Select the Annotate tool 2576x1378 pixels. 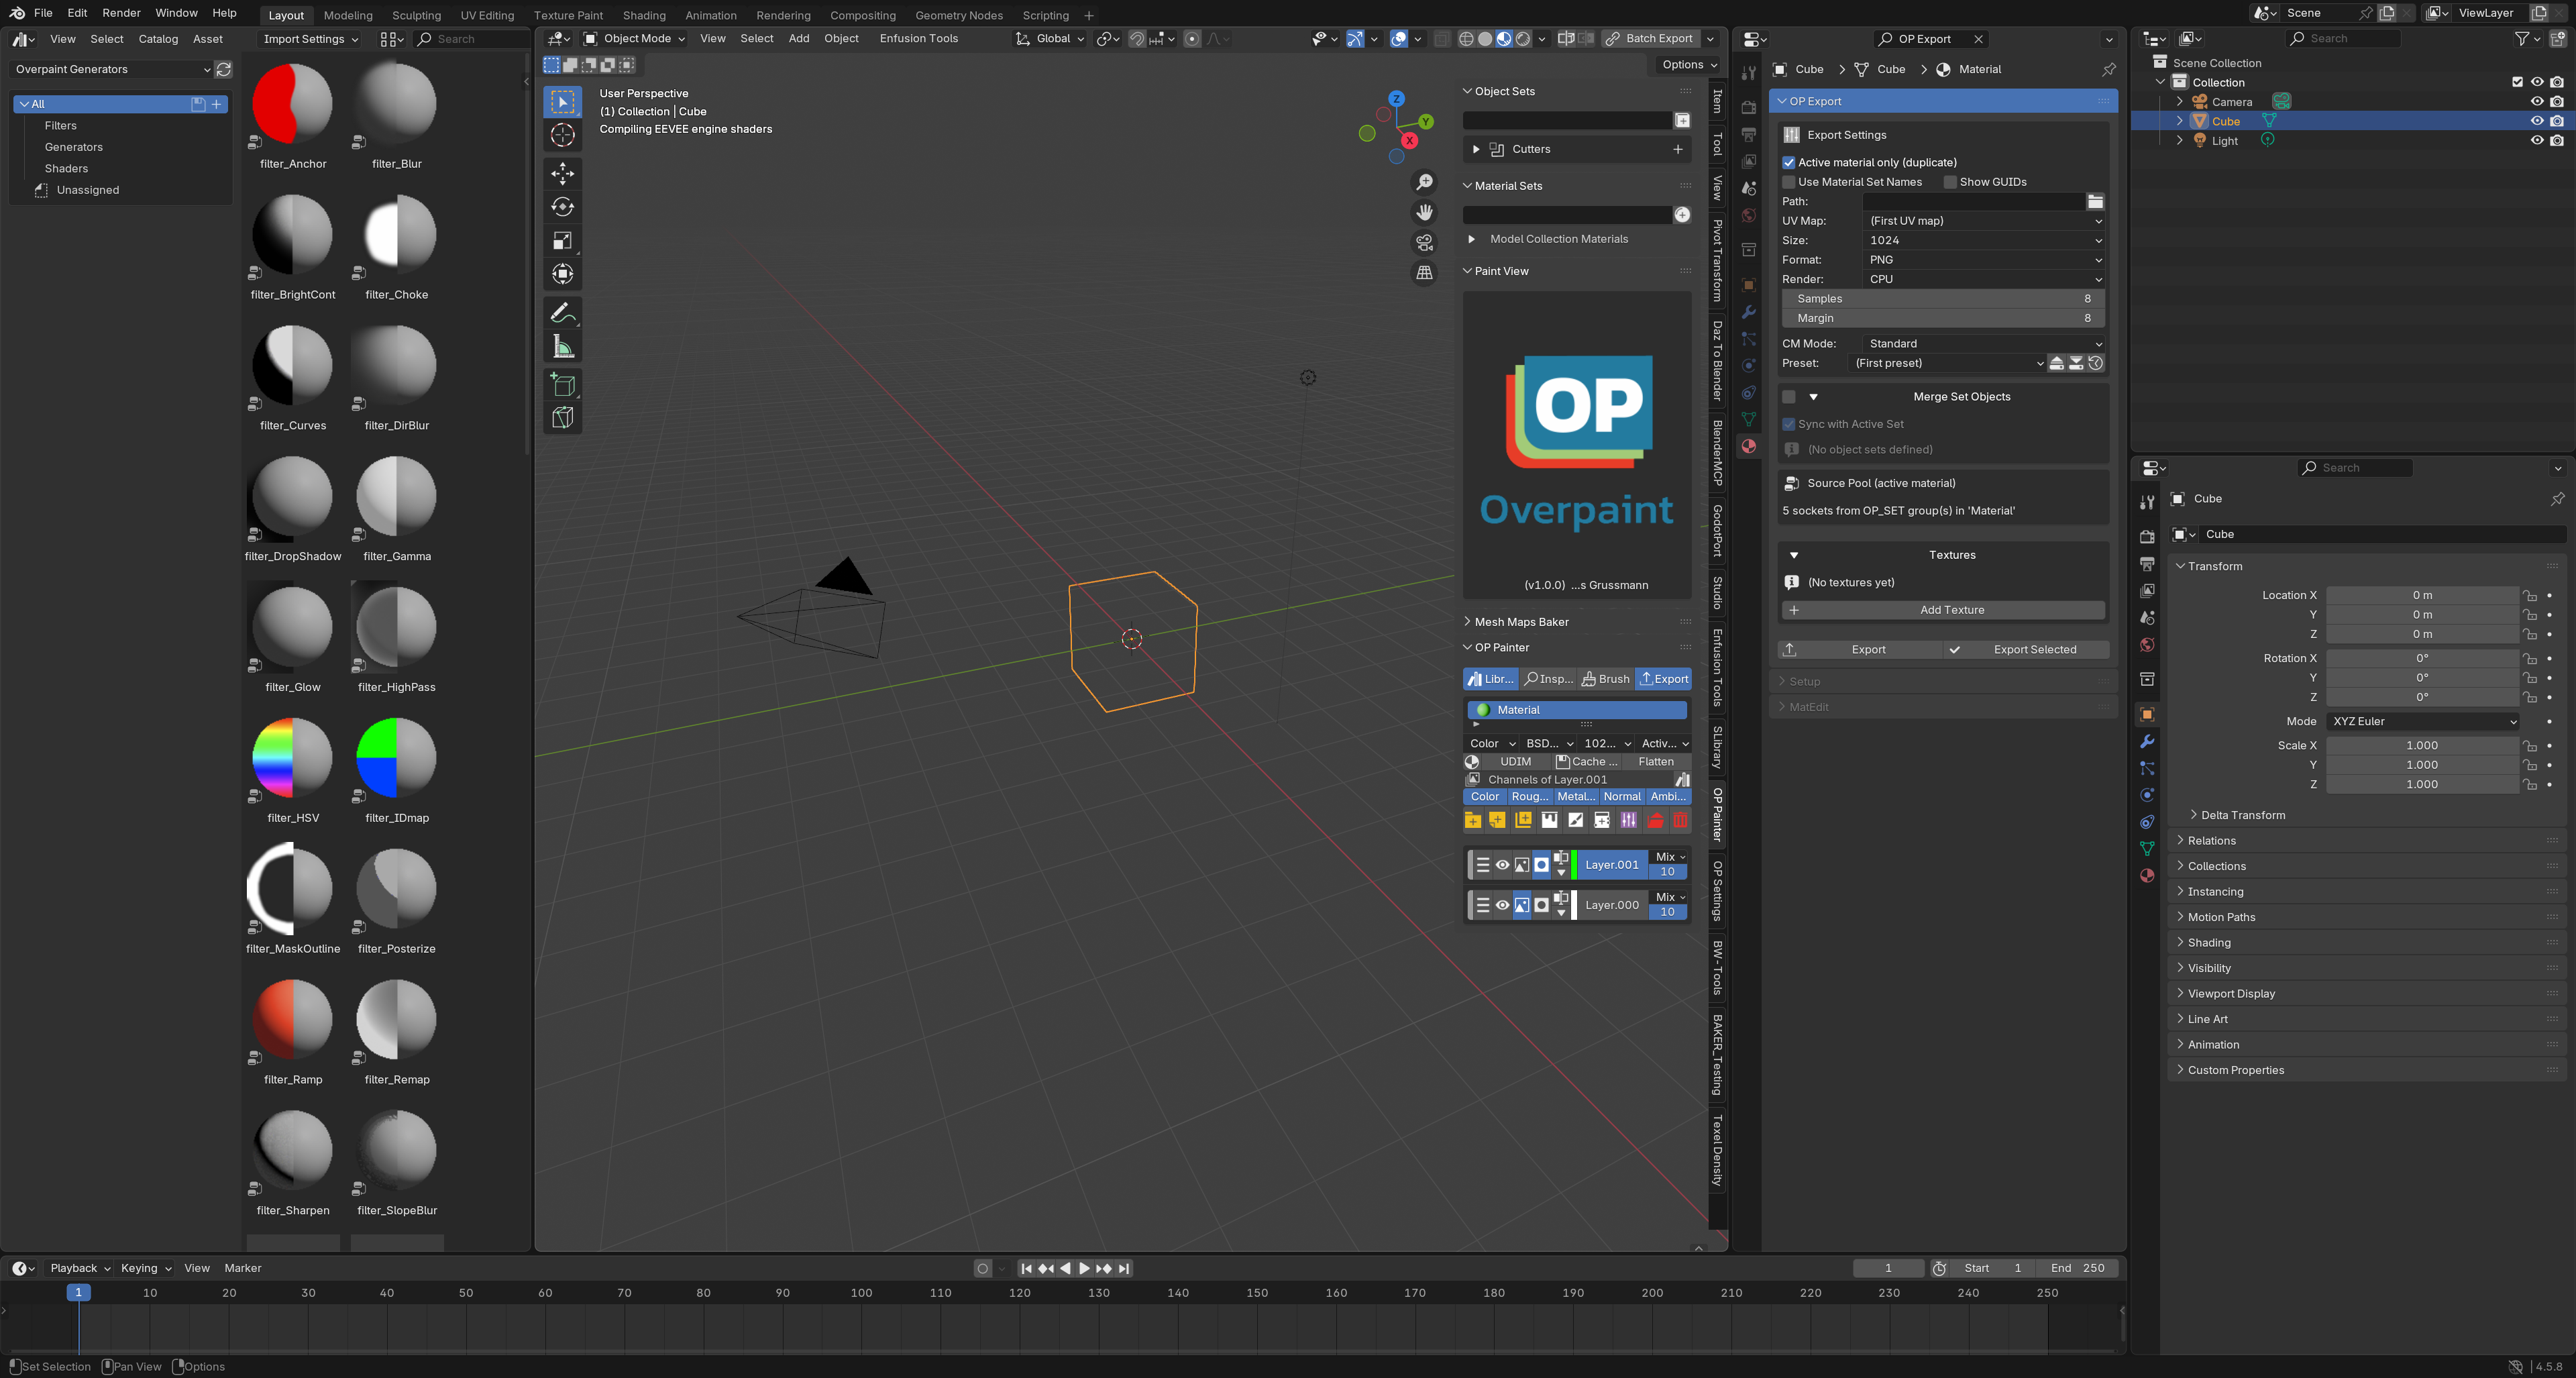563,313
